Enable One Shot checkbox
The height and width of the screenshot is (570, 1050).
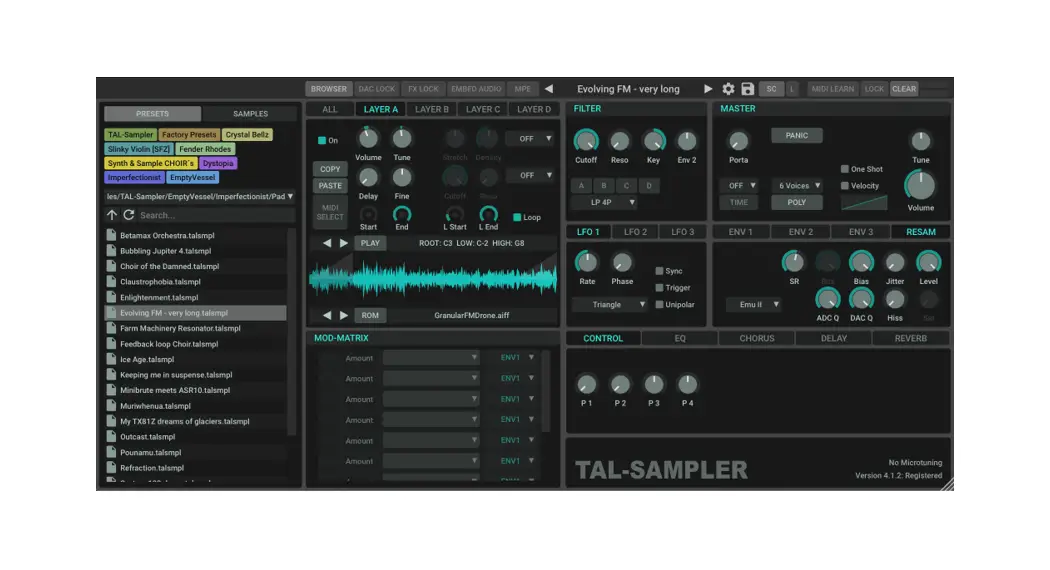[844, 169]
